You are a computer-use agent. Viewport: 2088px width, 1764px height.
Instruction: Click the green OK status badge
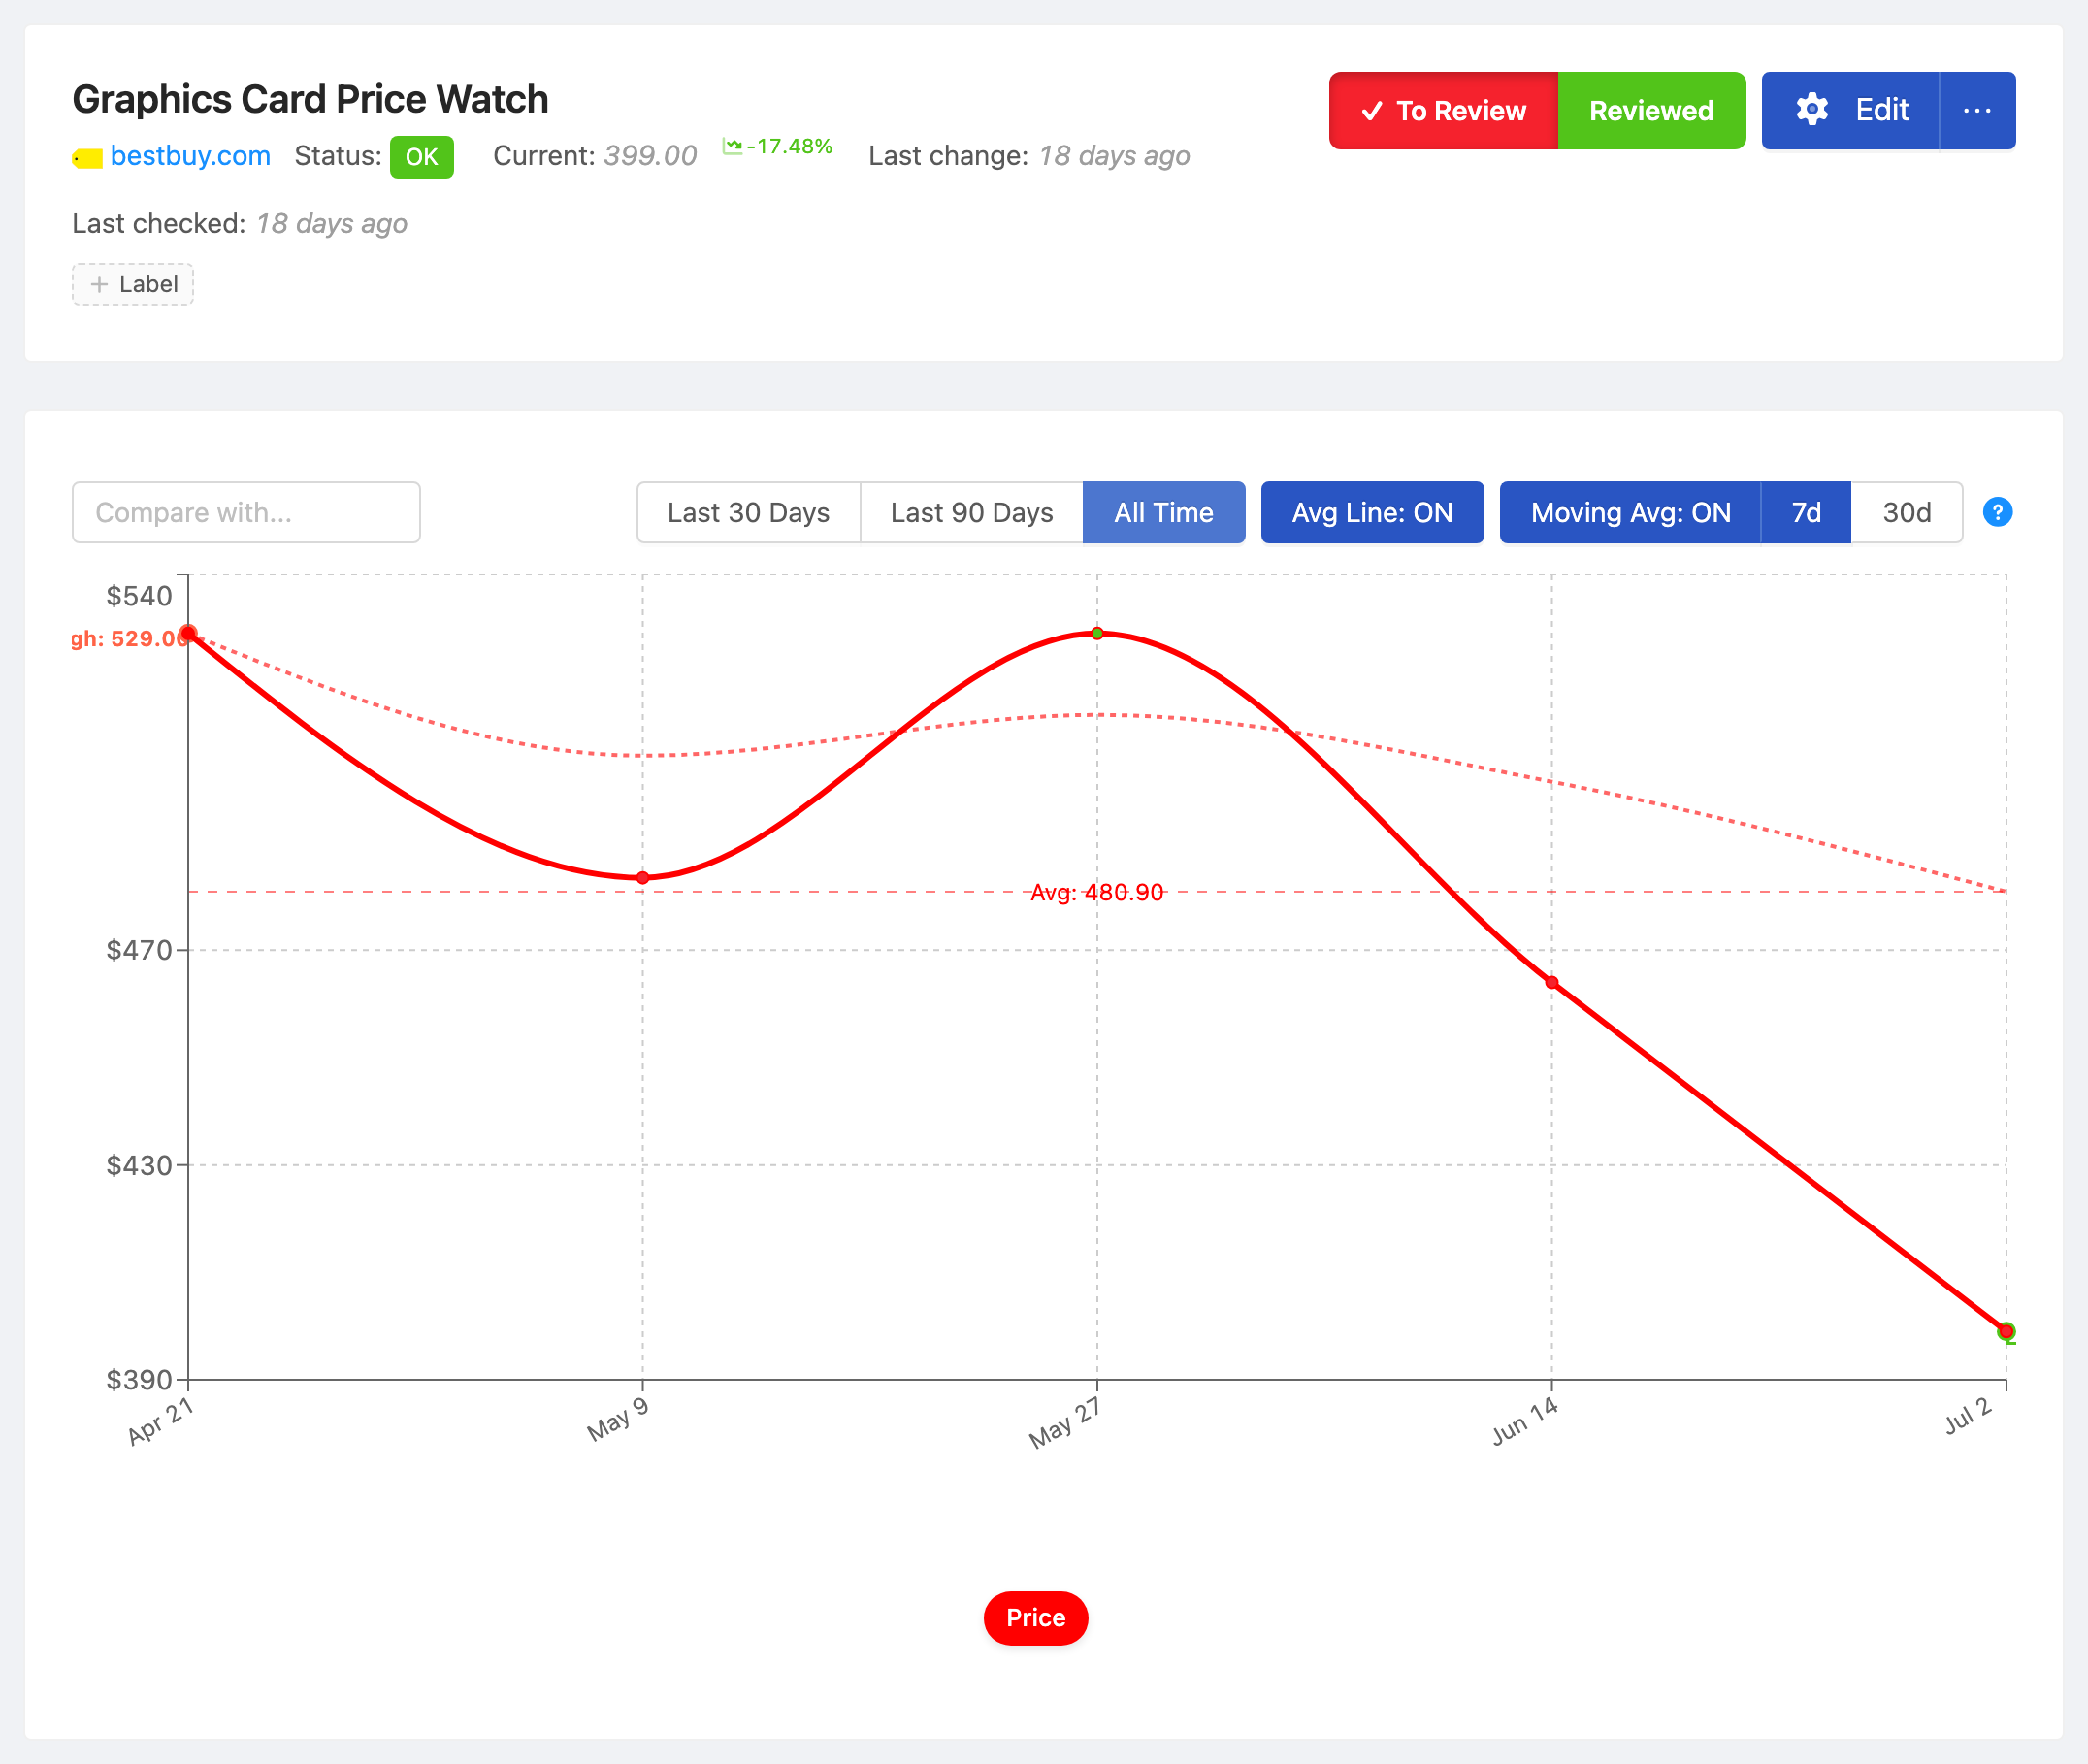(x=421, y=157)
